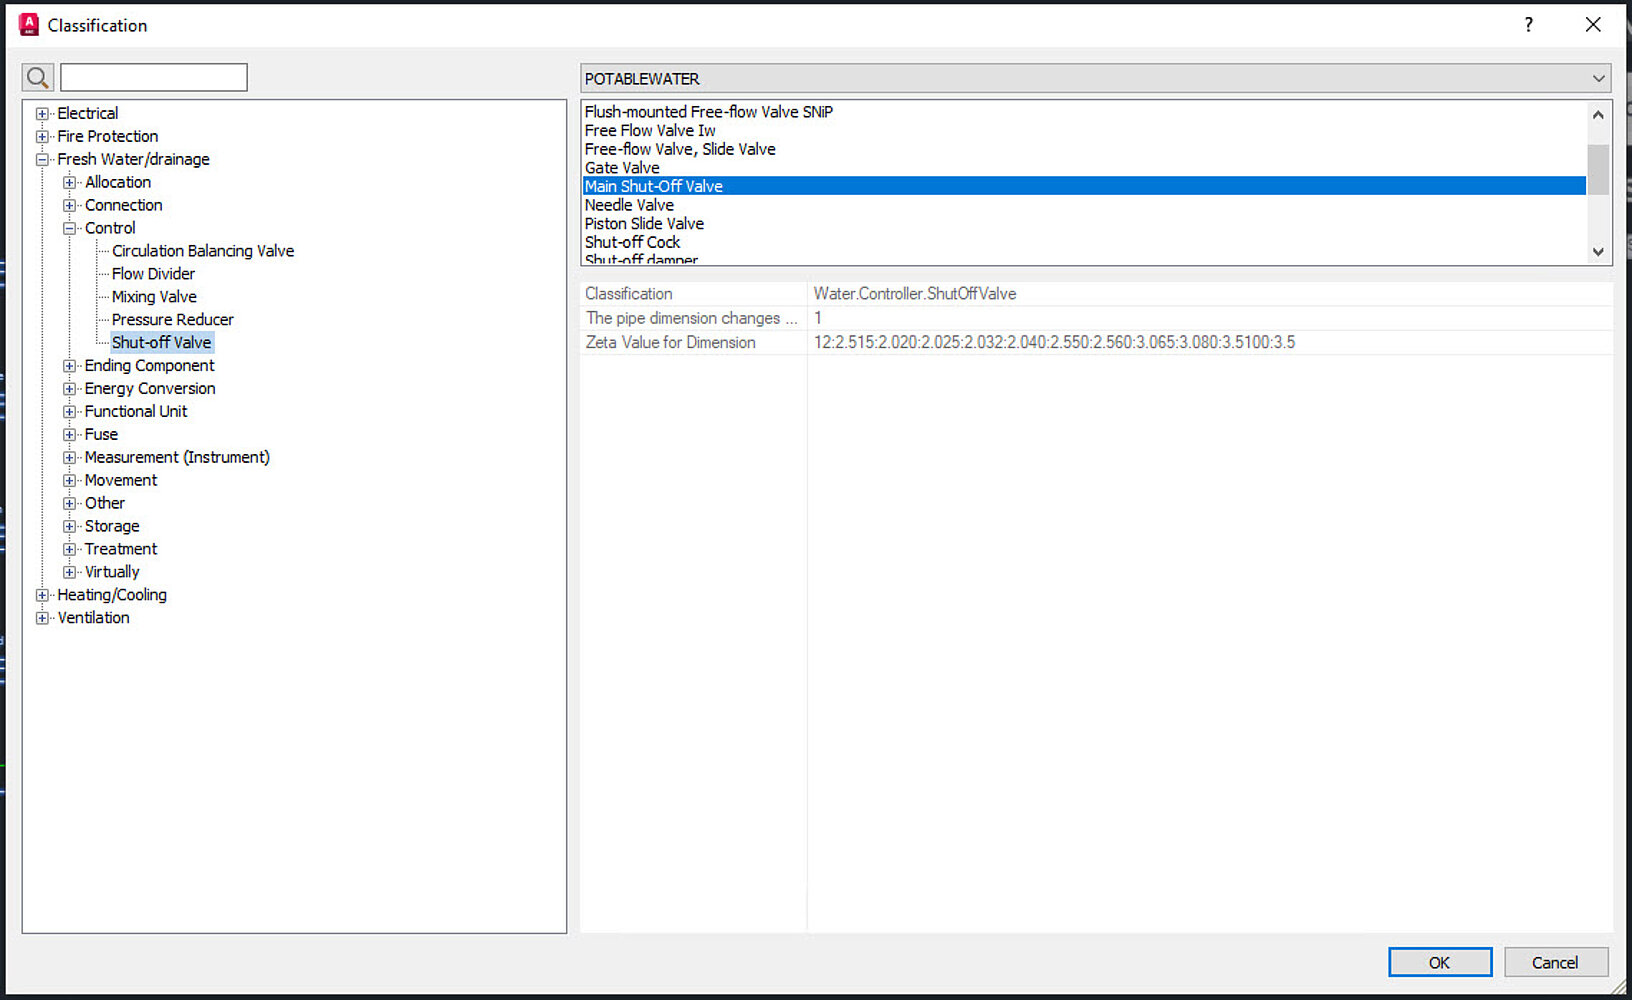Screen dimensions: 1632x1000
Task: Expand the Virtually node
Action: click(69, 573)
